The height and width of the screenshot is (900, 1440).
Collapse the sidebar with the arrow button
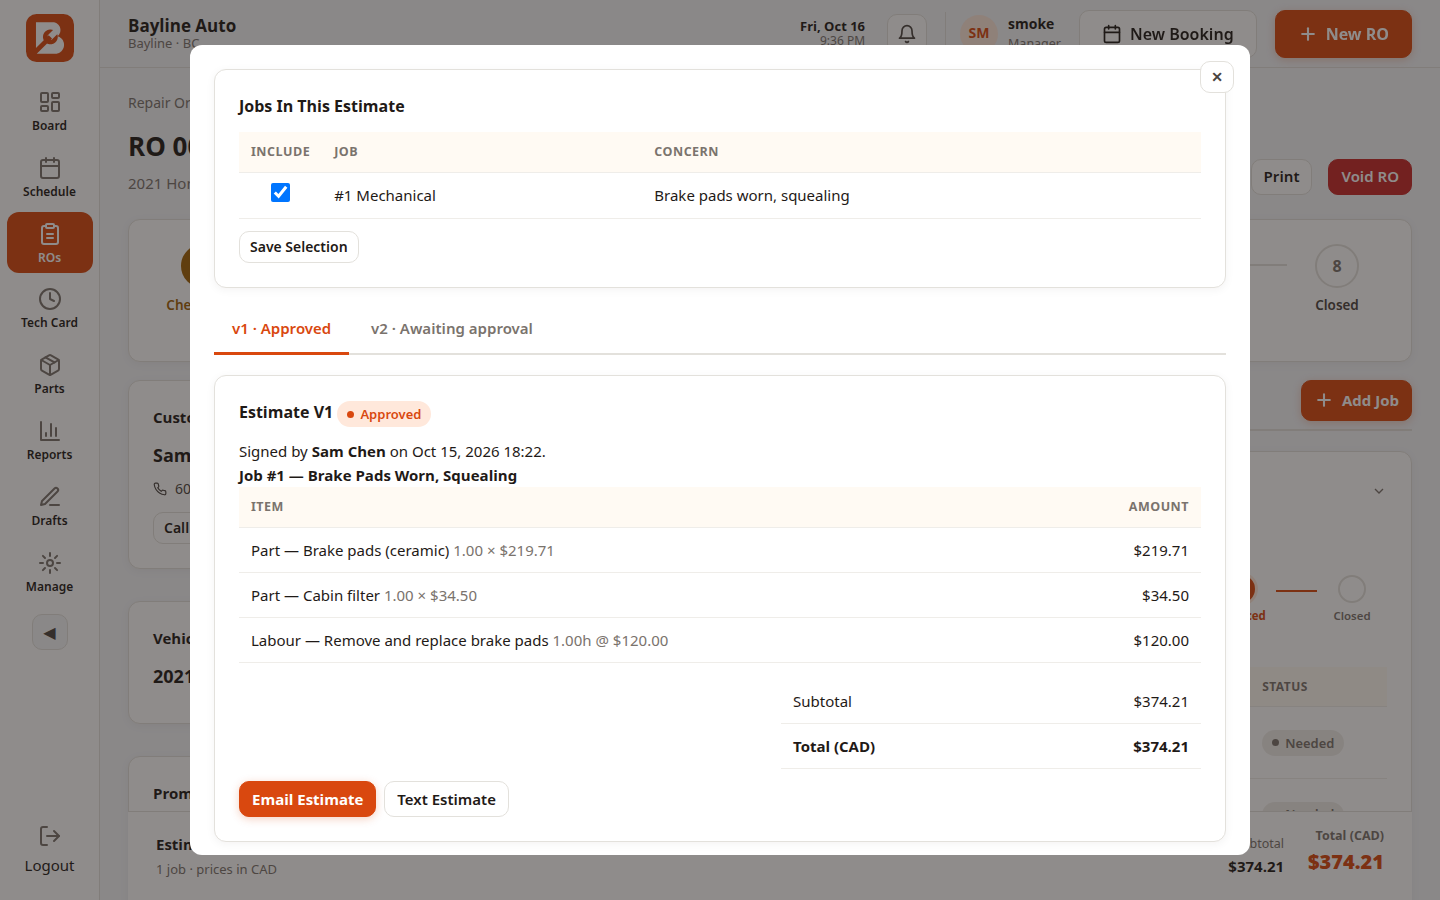(50, 632)
